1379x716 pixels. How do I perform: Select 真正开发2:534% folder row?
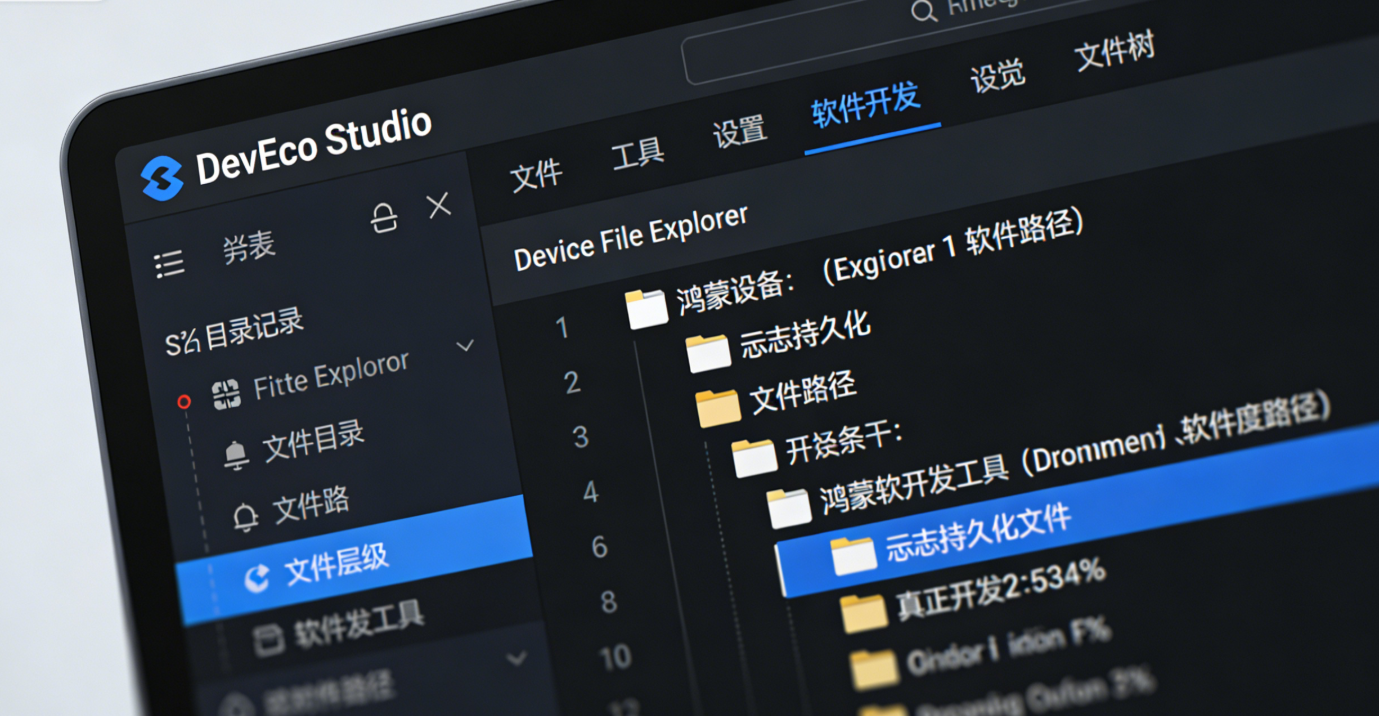point(973,594)
